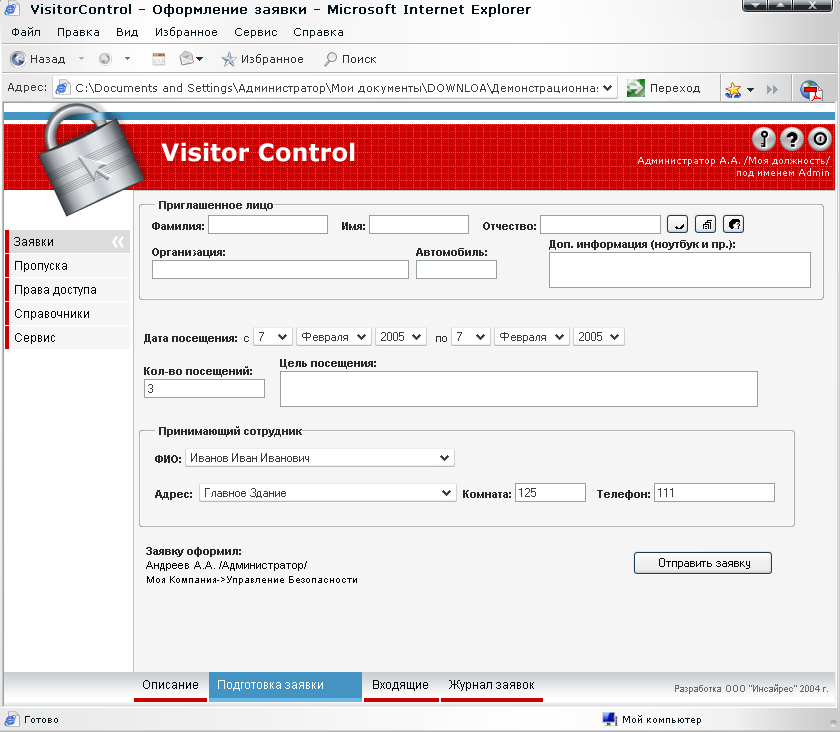Click the Имя input field
840x732 pixels.
pos(419,225)
